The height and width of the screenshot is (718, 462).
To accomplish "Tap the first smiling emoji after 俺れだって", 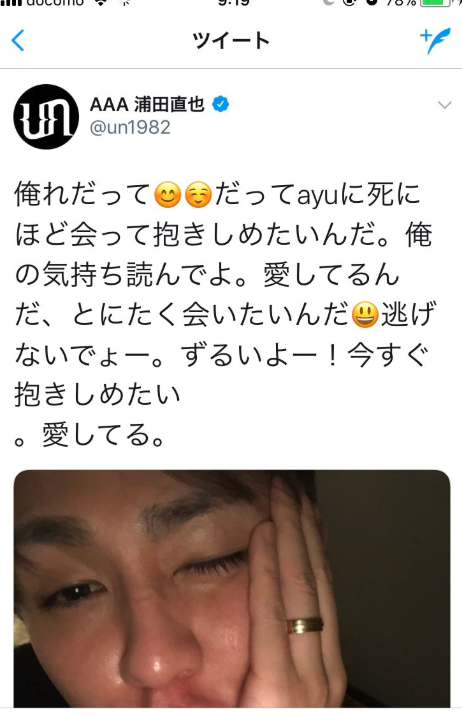I will point(168,195).
